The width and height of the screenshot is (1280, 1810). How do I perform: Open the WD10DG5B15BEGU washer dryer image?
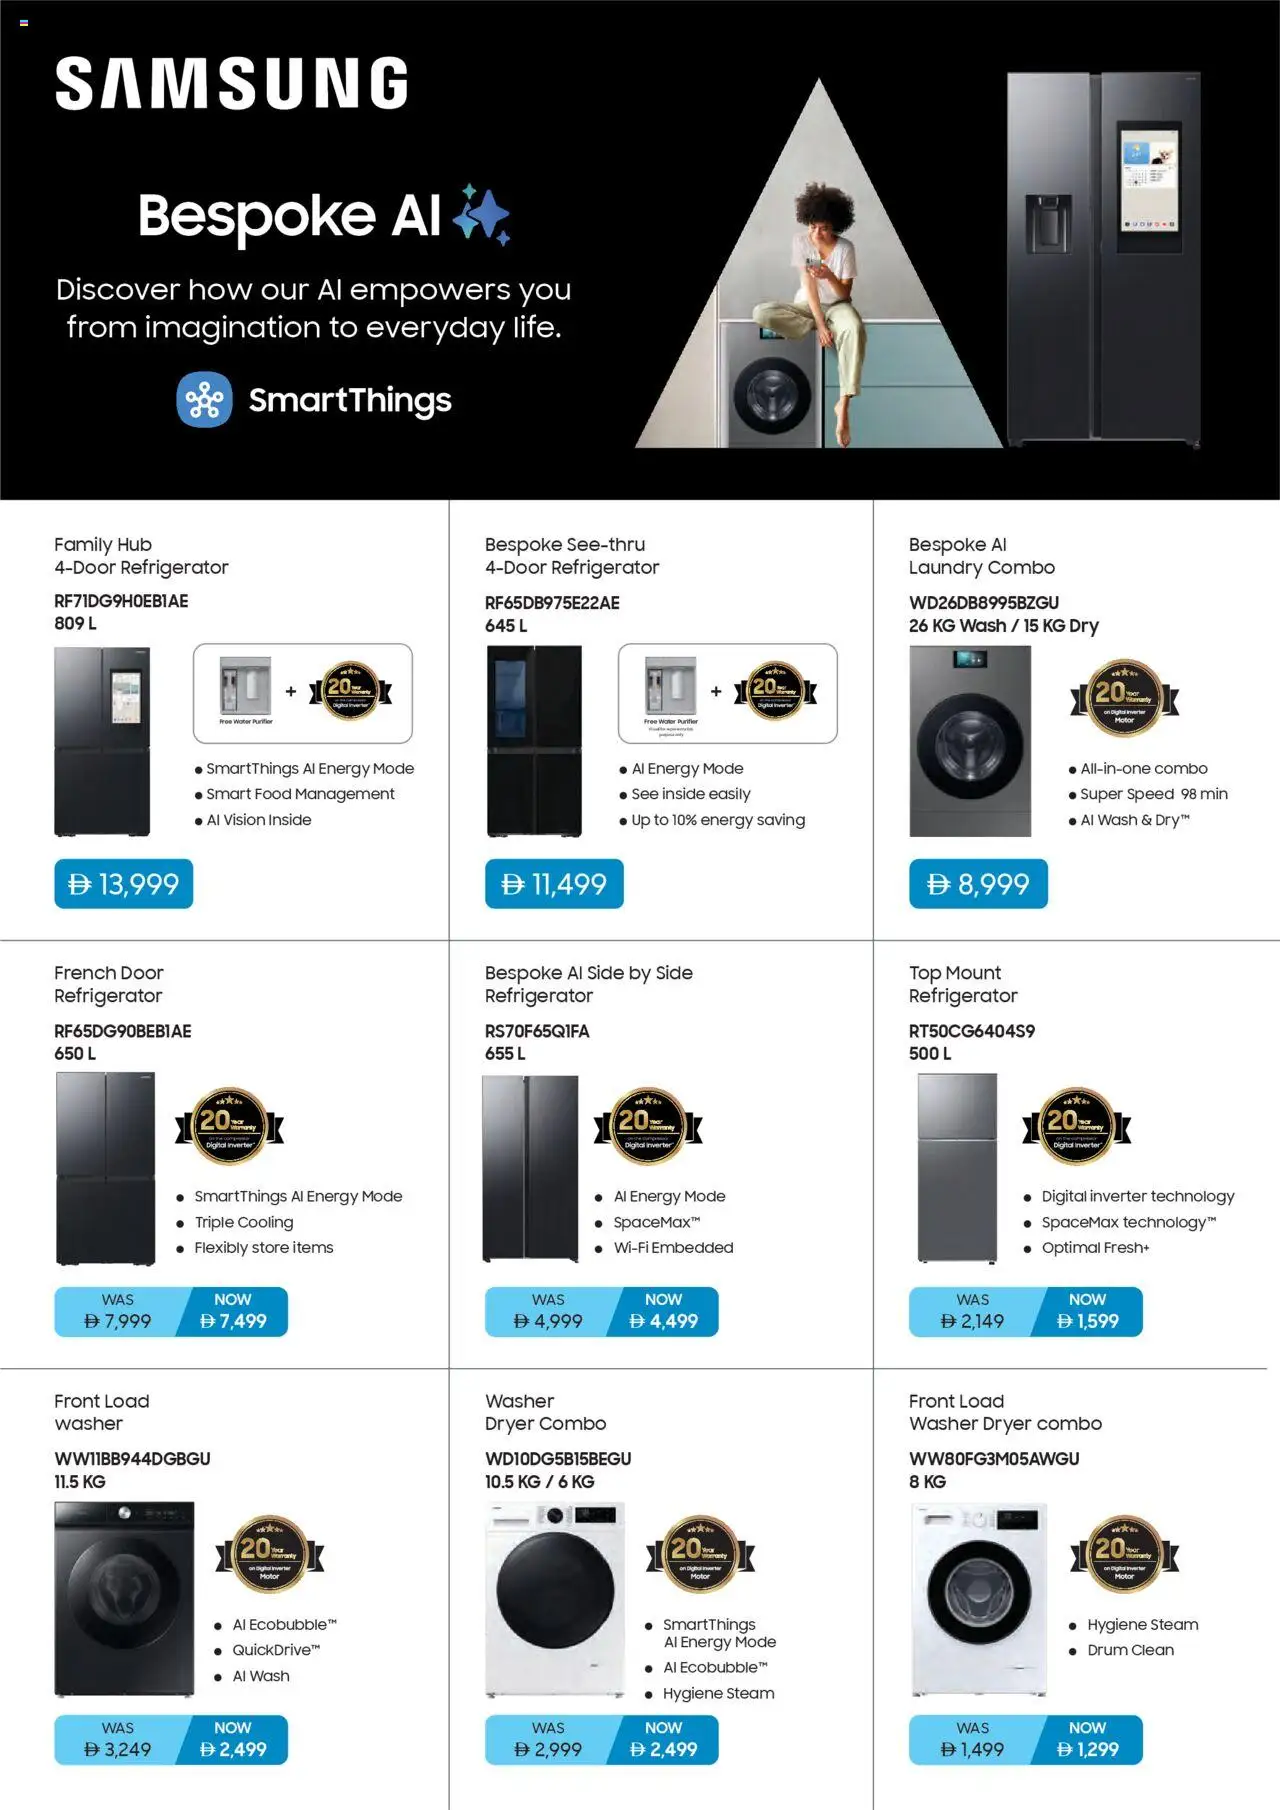click(x=555, y=1599)
